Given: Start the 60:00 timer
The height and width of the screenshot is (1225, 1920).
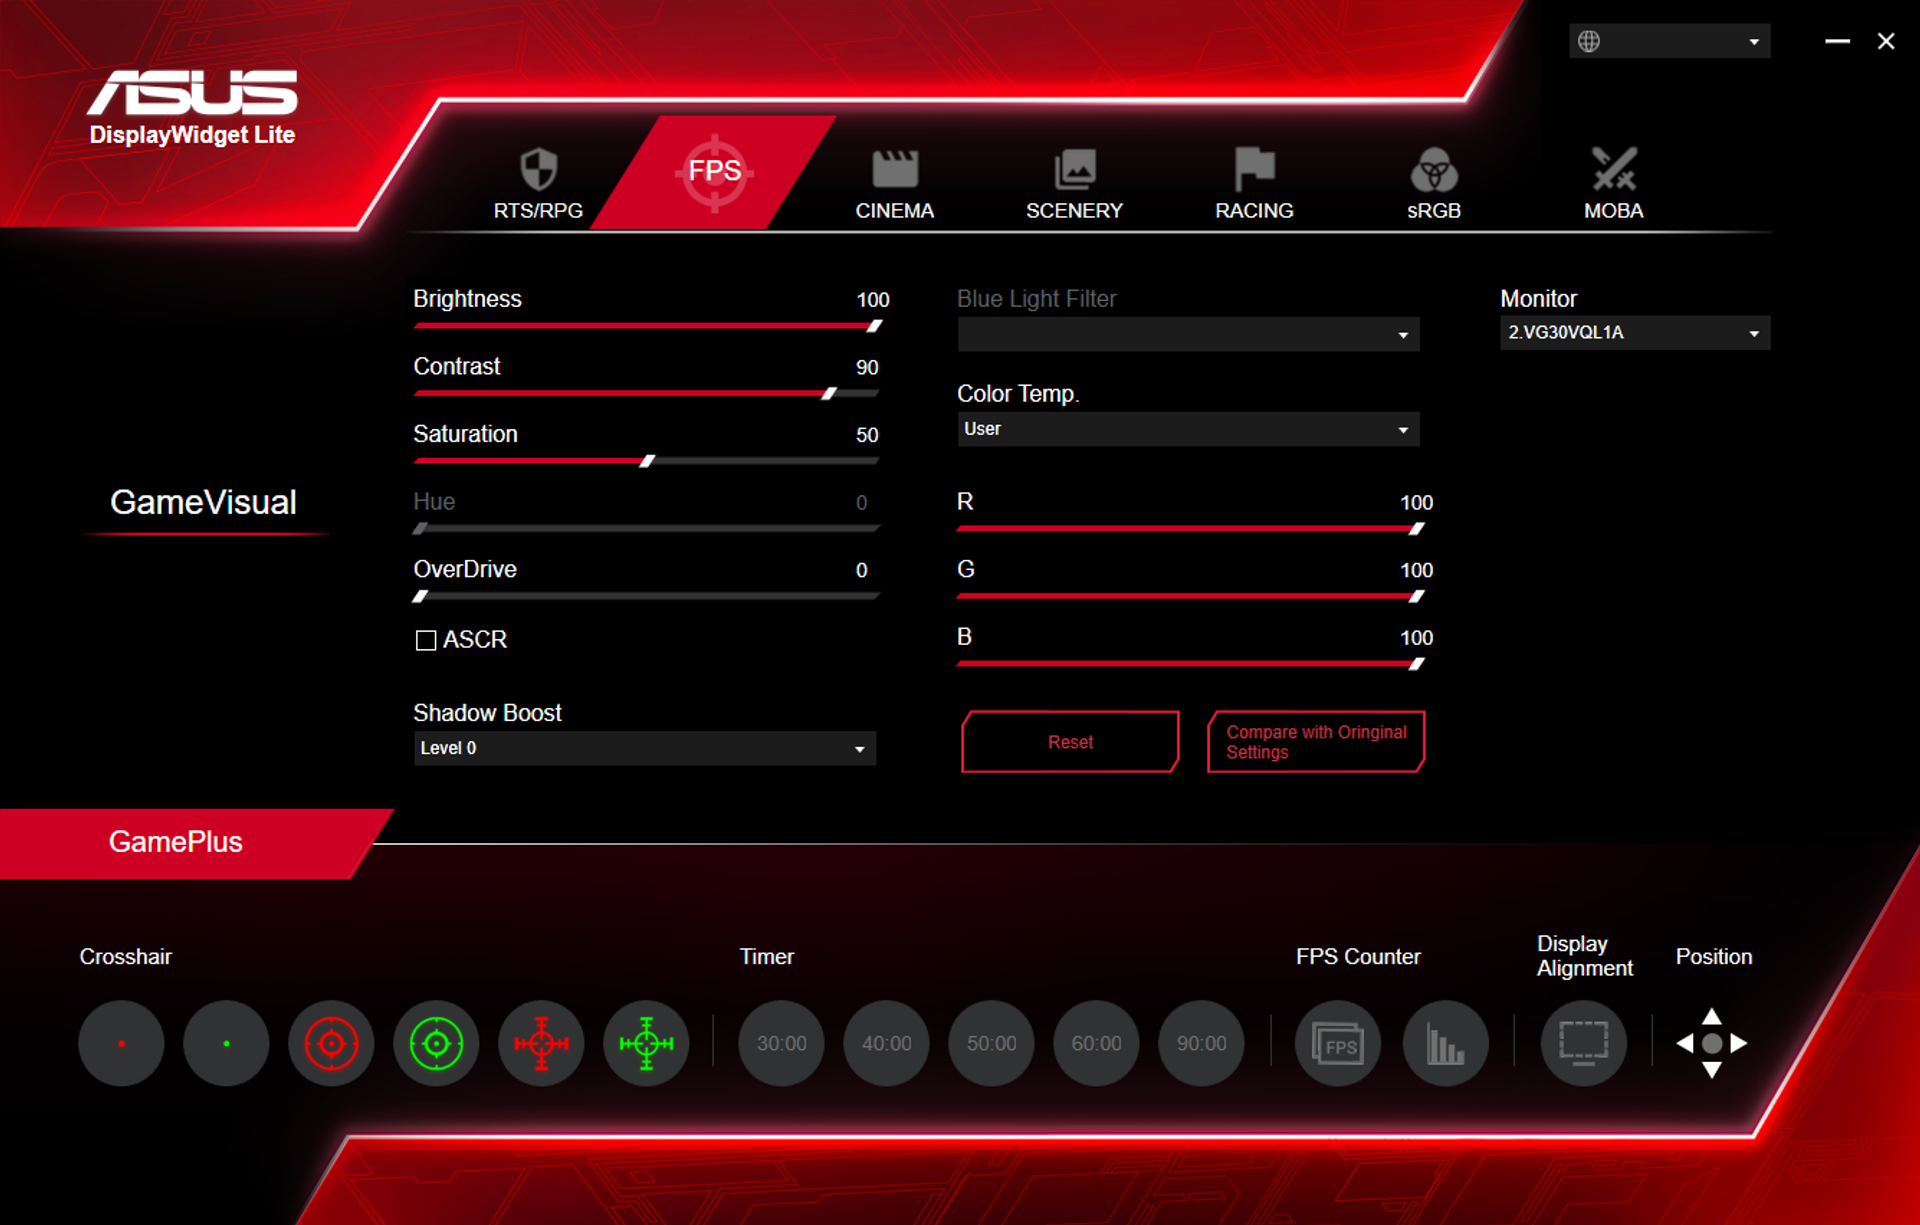Looking at the screenshot, I should pyautogui.click(x=1096, y=1043).
